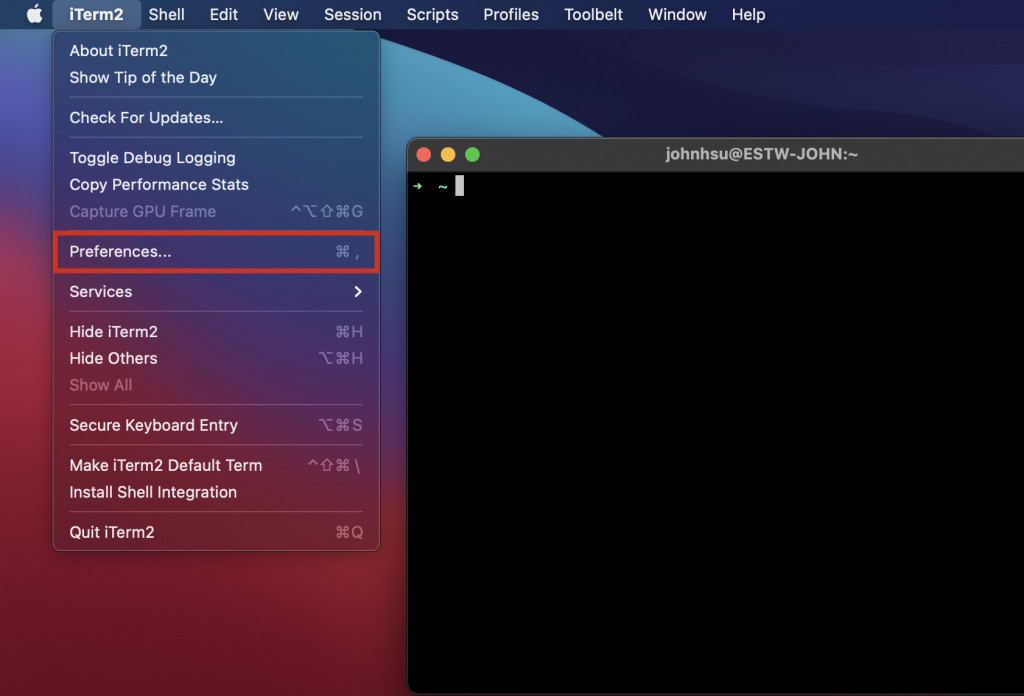Open the Profiles menu

point(511,14)
